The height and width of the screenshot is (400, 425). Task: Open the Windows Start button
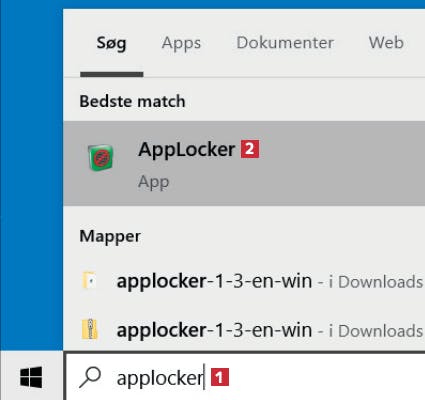pyautogui.click(x=31, y=377)
